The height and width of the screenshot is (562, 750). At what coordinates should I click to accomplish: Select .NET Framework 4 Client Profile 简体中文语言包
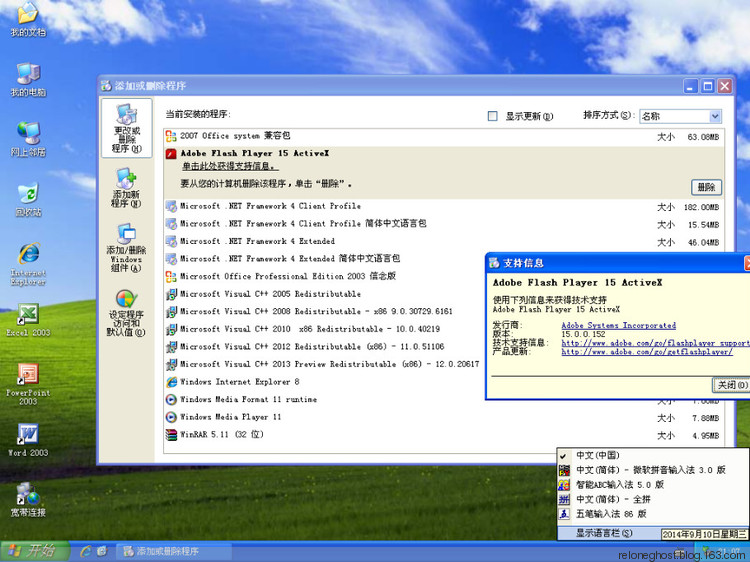444,224
